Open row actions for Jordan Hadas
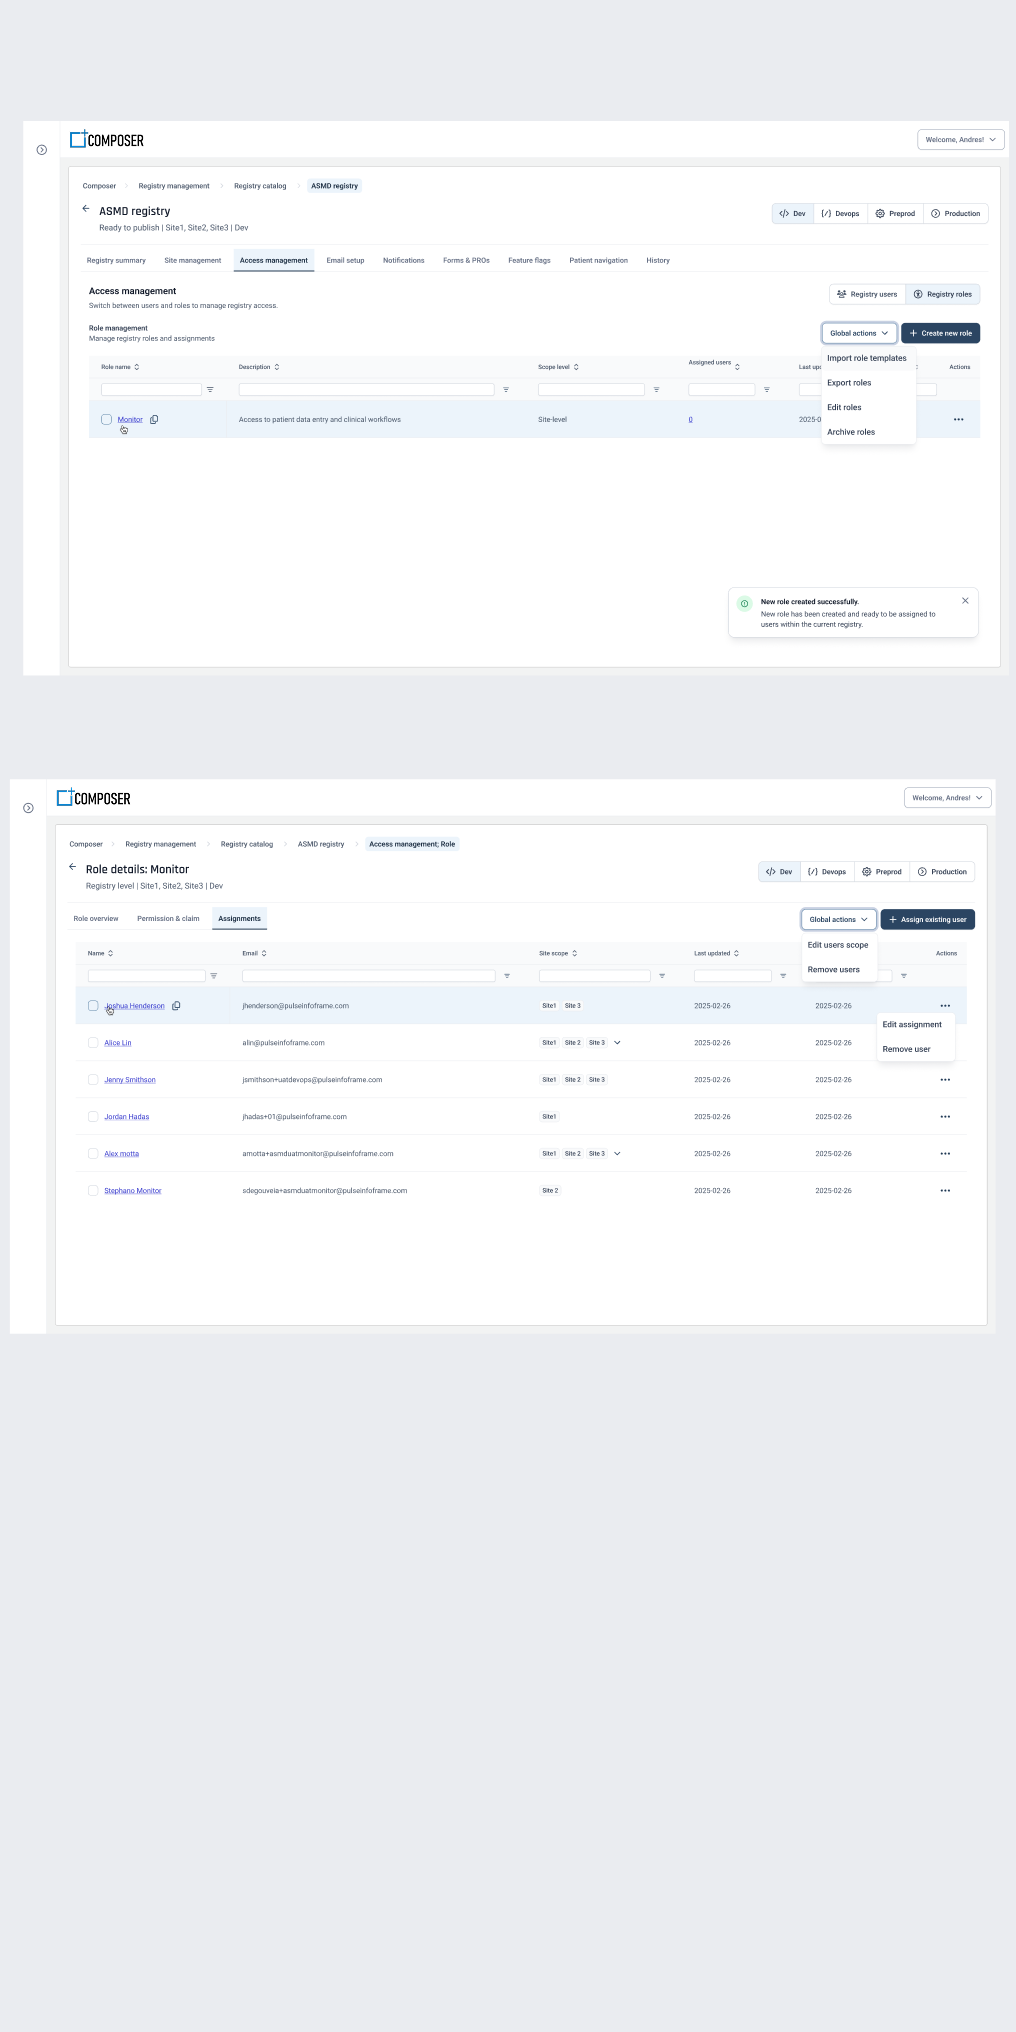Image resolution: width=1016 pixels, height=2032 pixels. [x=945, y=1117]
